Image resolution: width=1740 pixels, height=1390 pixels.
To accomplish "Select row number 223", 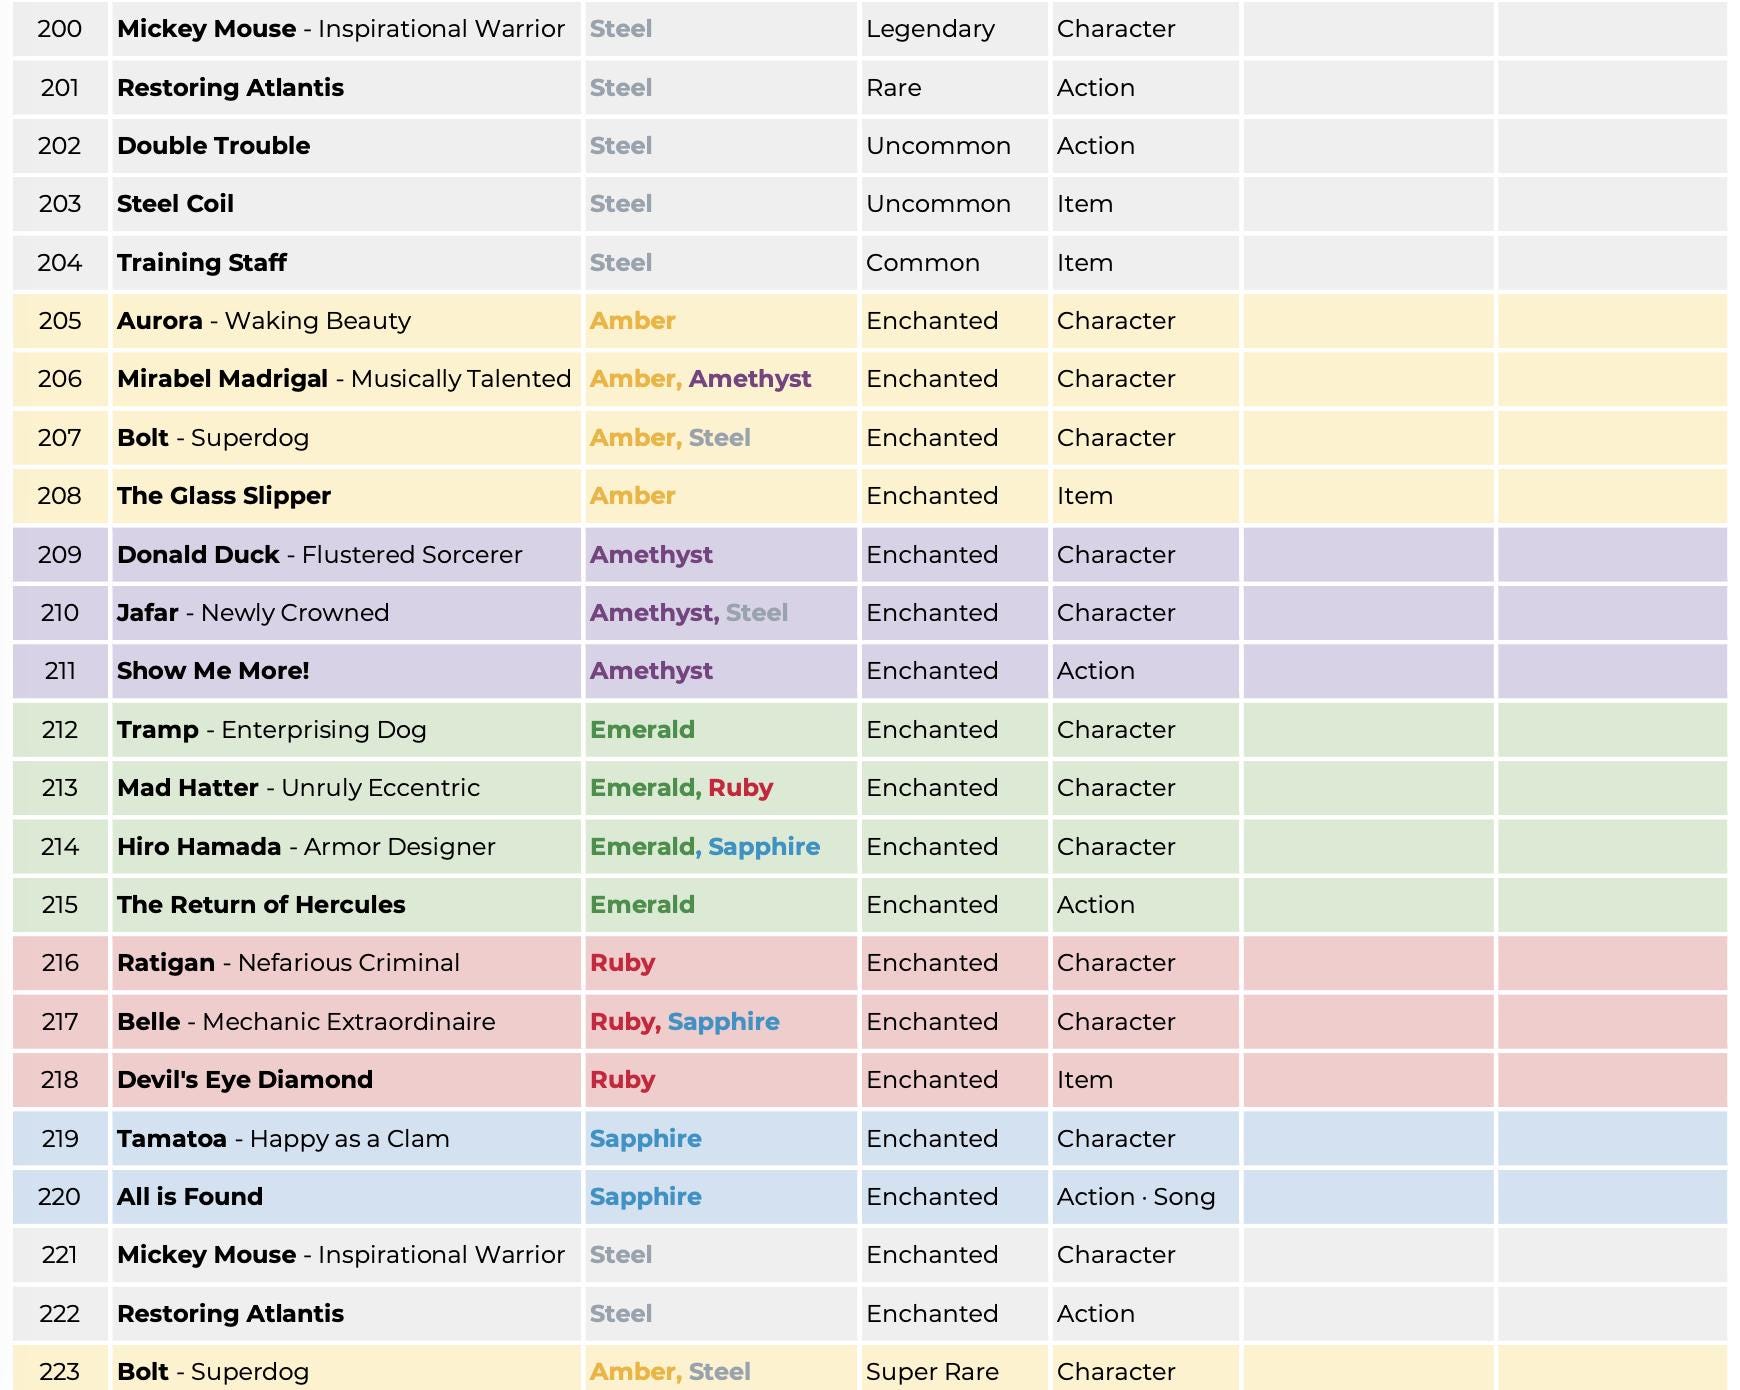I will pyautogui.click(x=60, y=1372).
